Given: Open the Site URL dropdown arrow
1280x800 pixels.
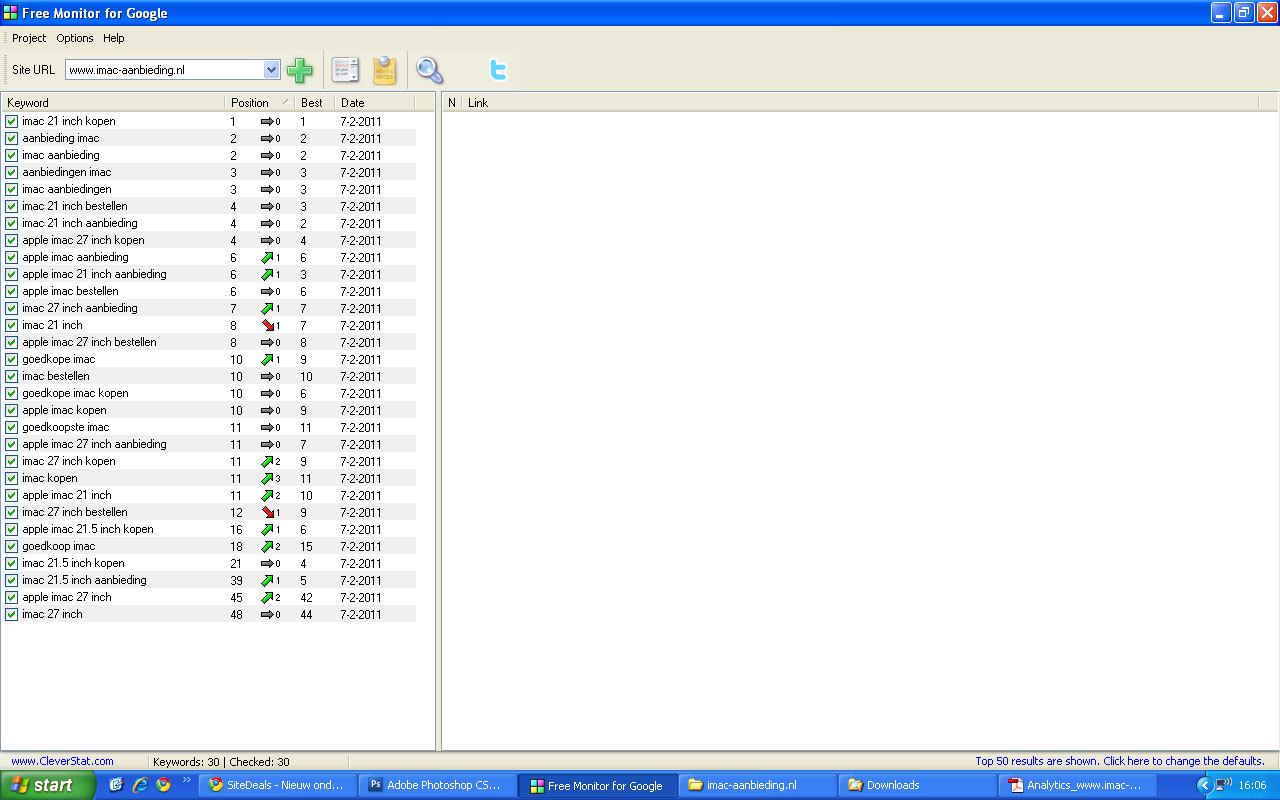Looking at the screenshot, I should 271,70.
